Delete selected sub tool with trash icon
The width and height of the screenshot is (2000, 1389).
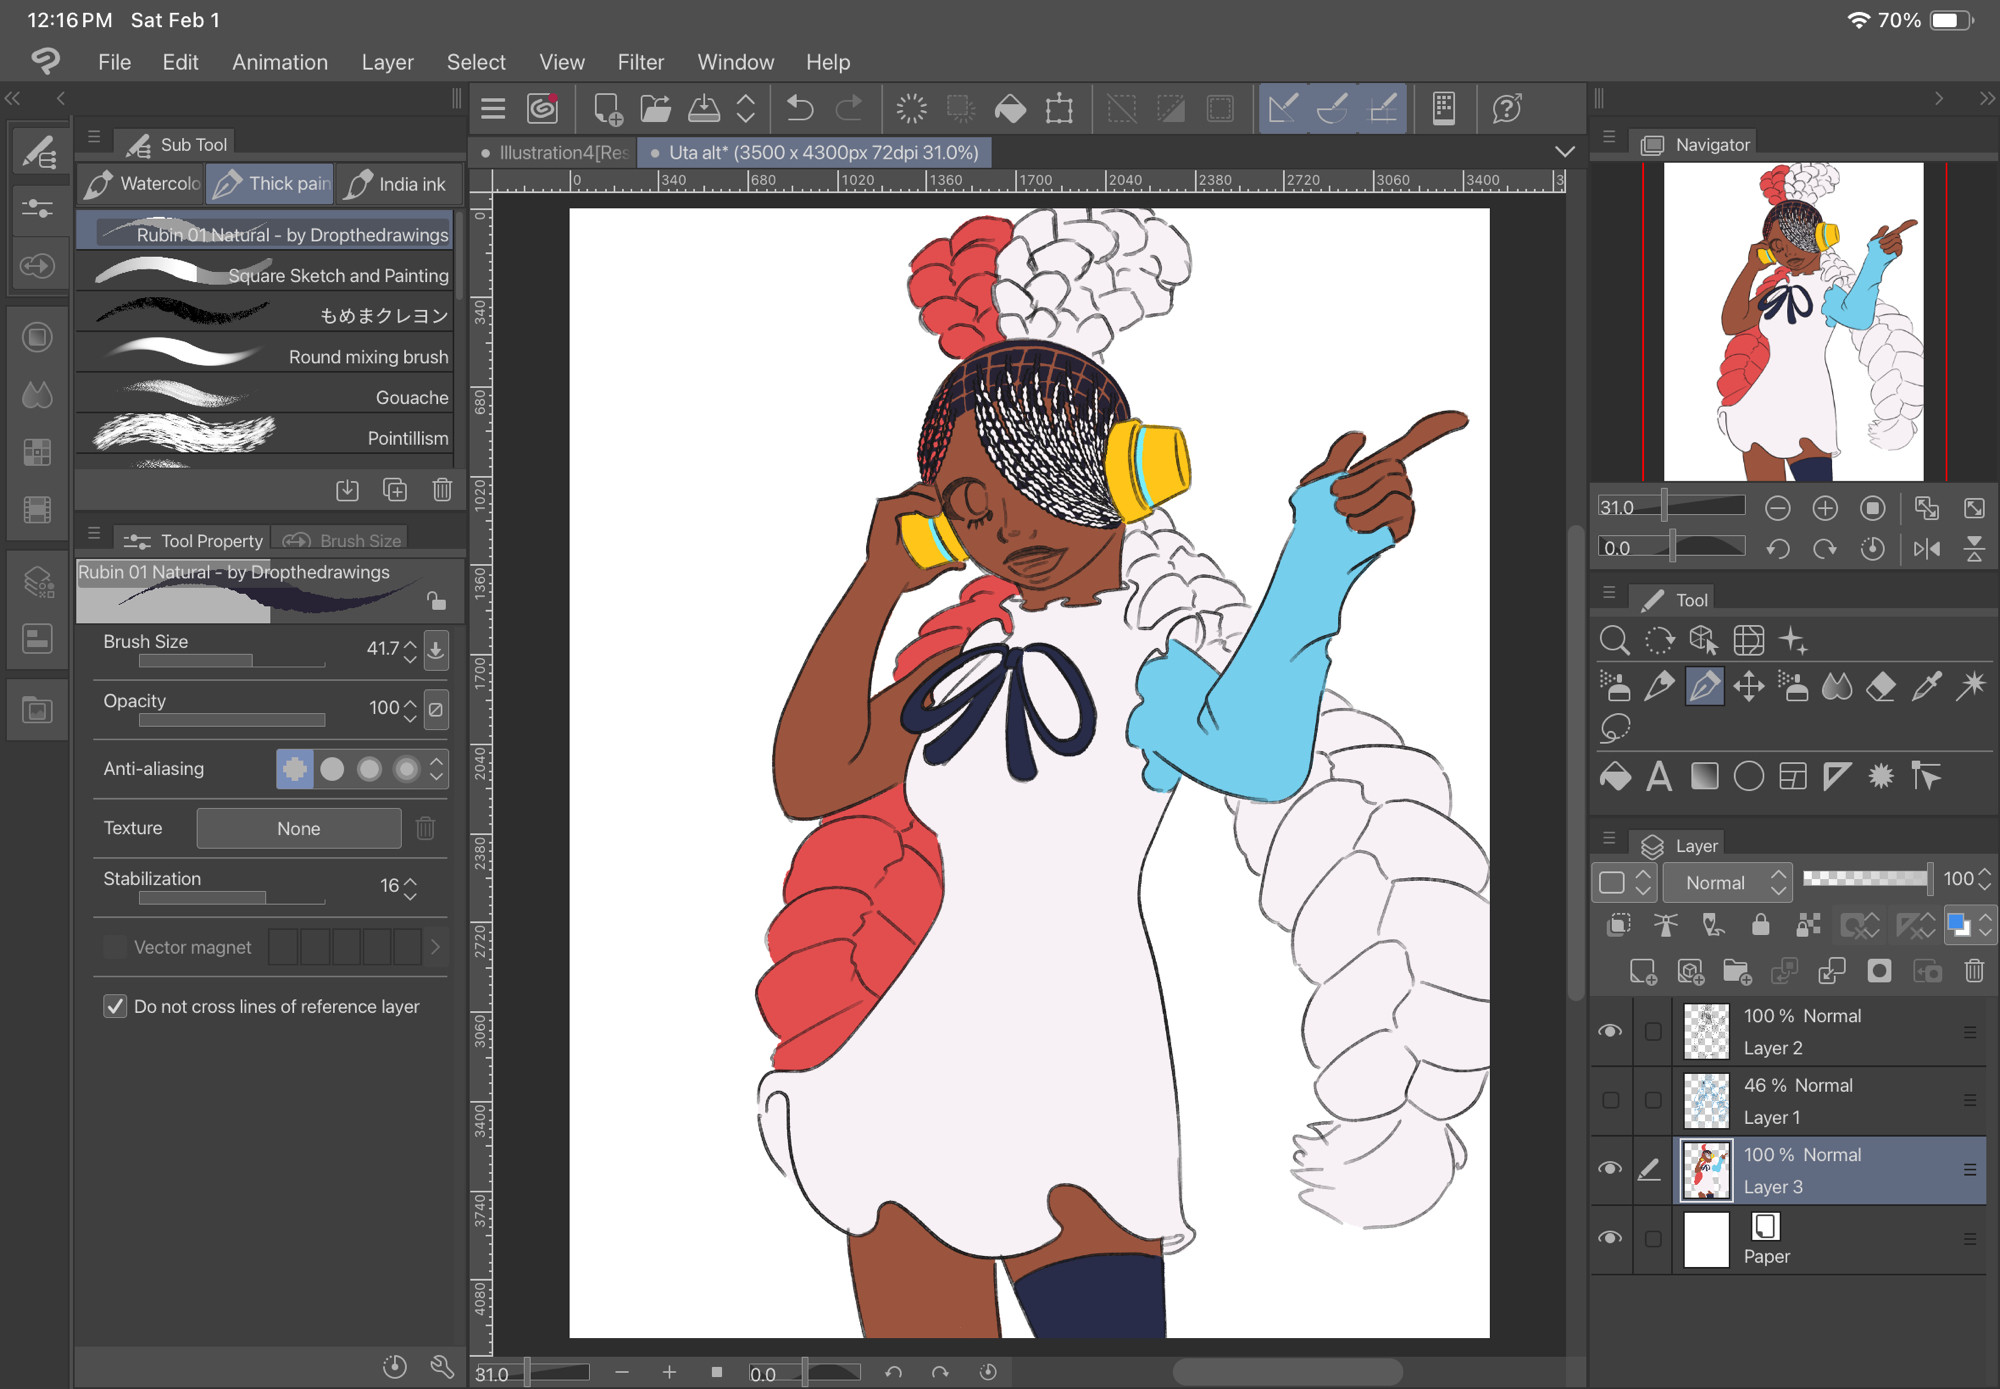442,490
